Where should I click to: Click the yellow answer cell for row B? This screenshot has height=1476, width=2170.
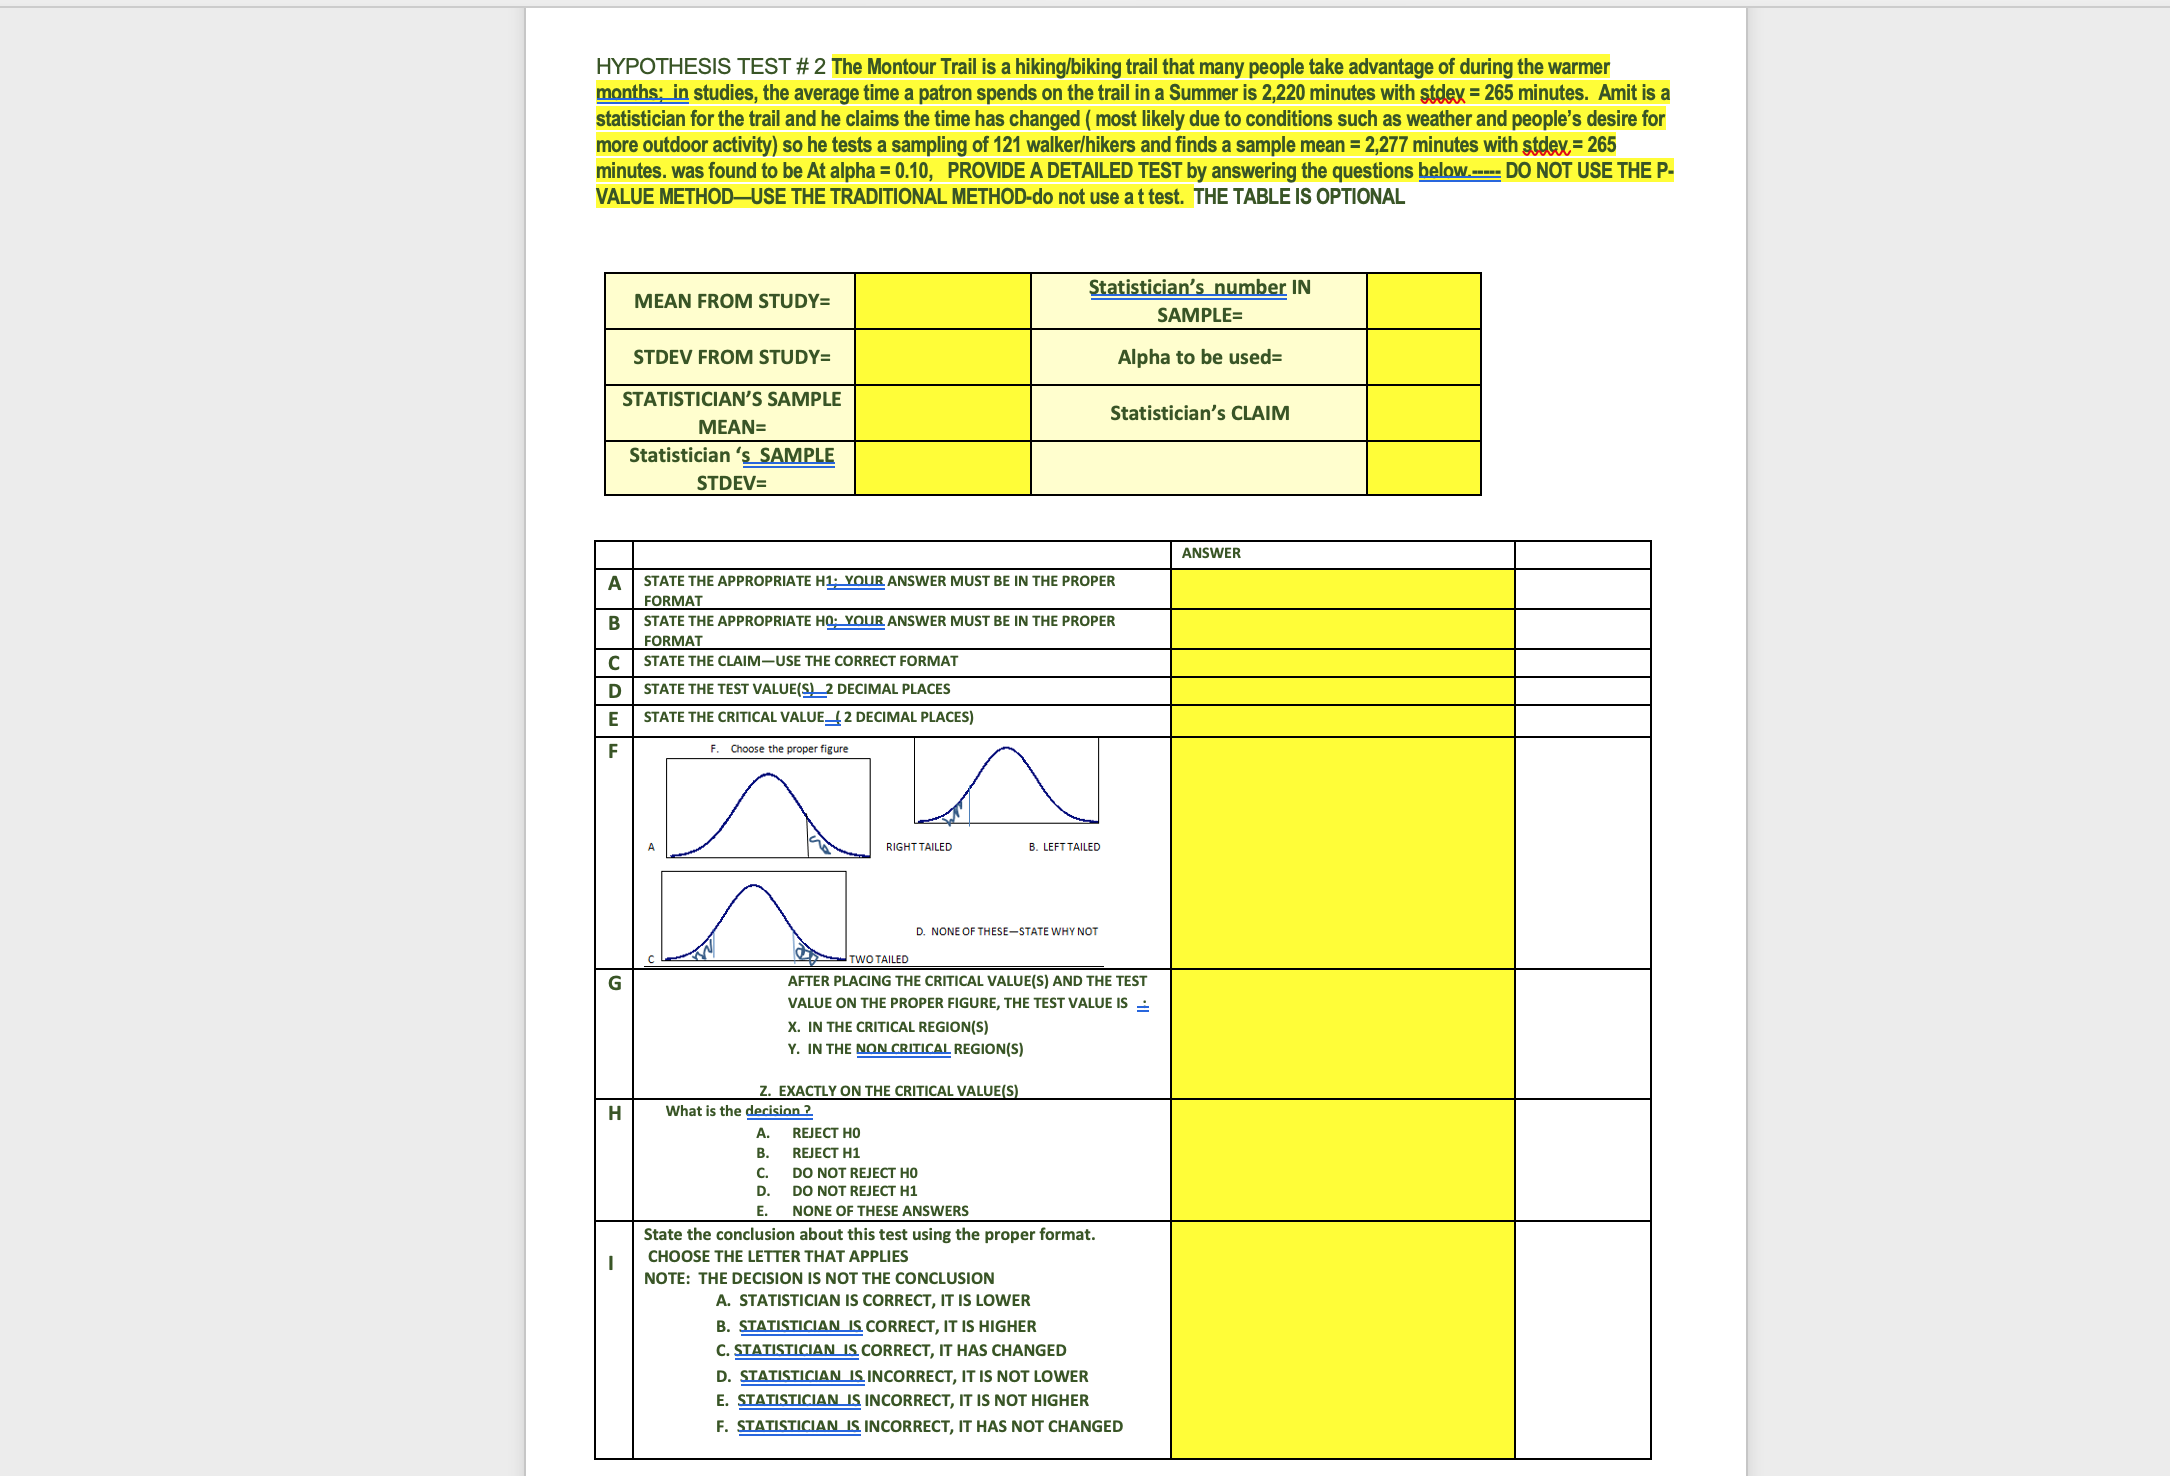(1342, 629)
